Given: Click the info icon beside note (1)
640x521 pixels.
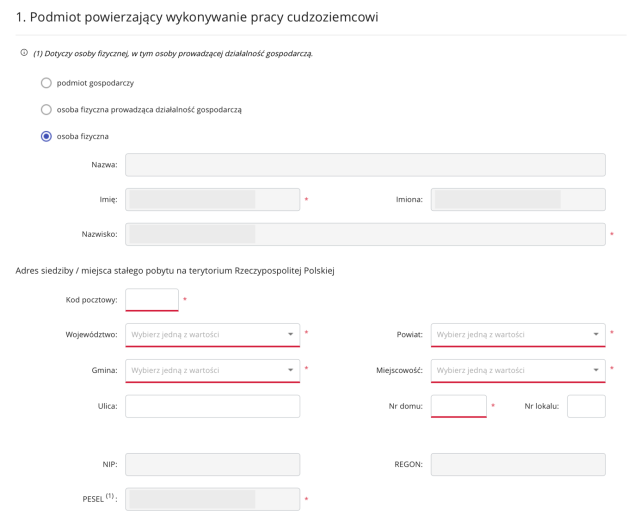Looking at the screenshot, I should pyautogui.click(x=24, y=53).
